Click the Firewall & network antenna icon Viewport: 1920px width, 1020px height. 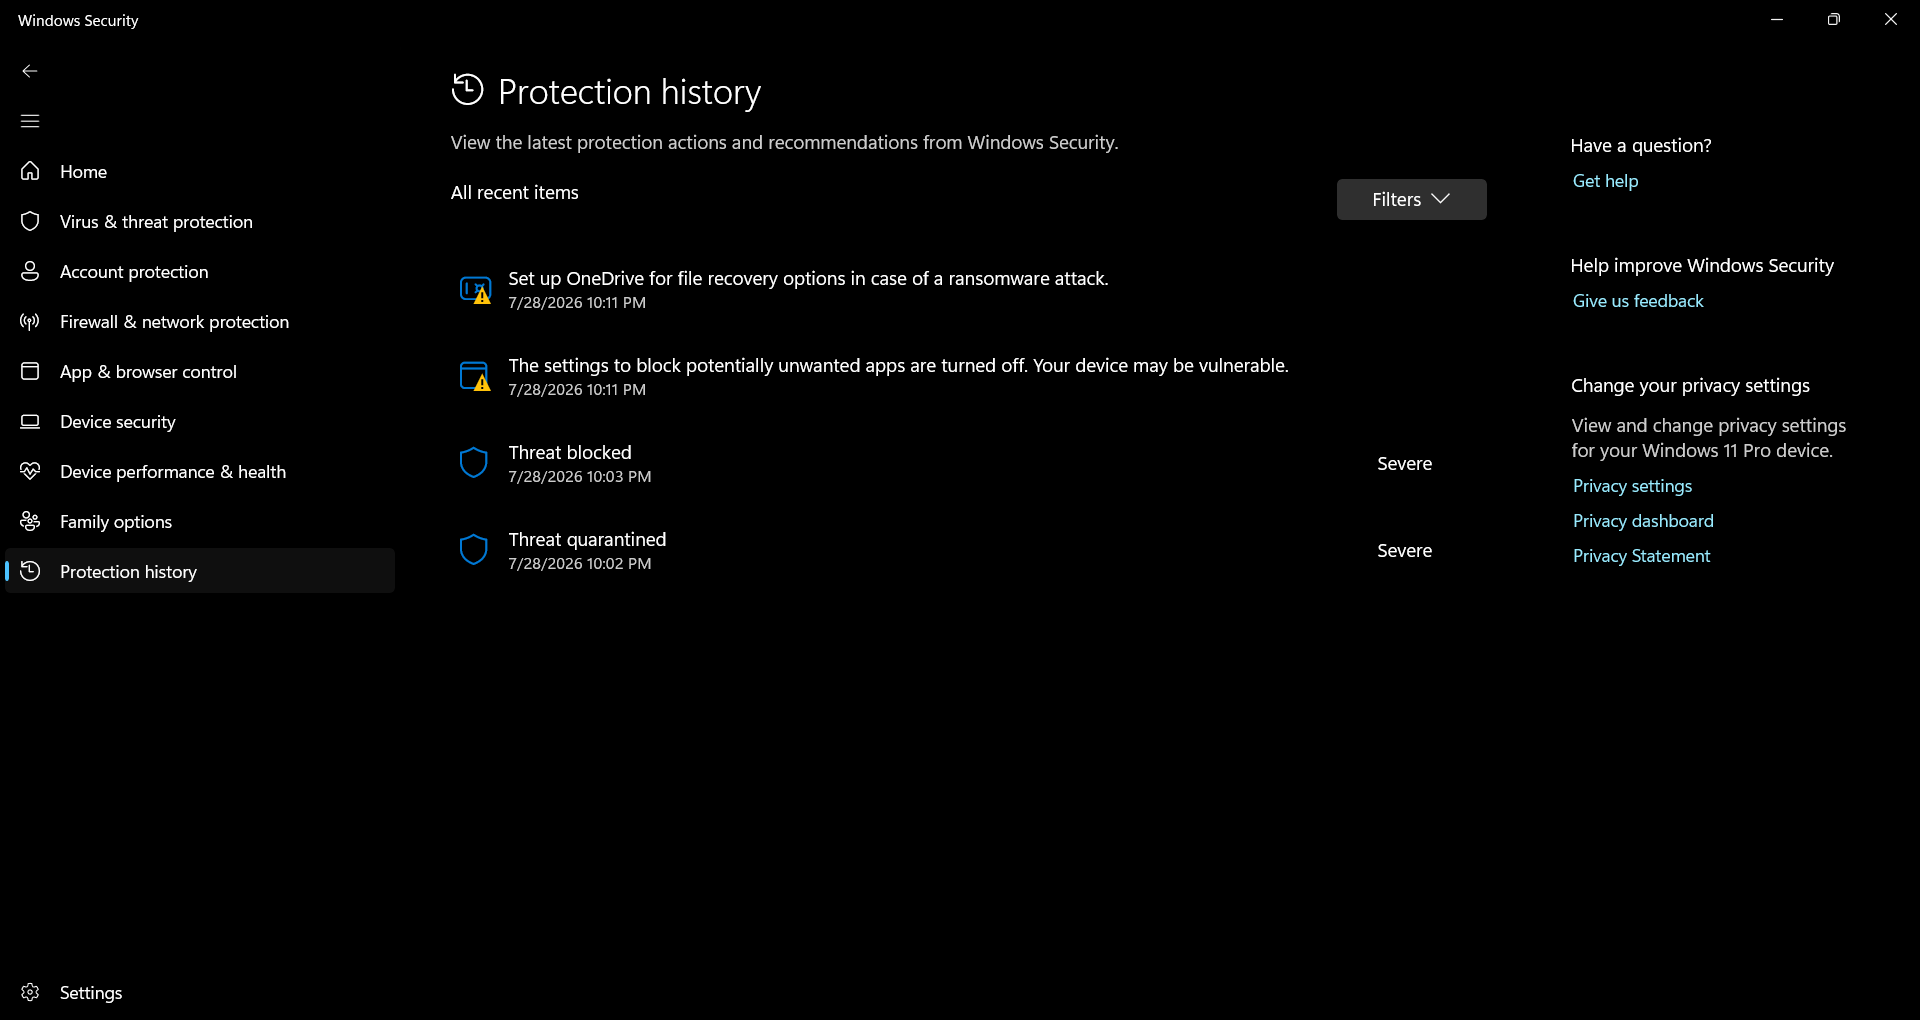coord(30,321)
